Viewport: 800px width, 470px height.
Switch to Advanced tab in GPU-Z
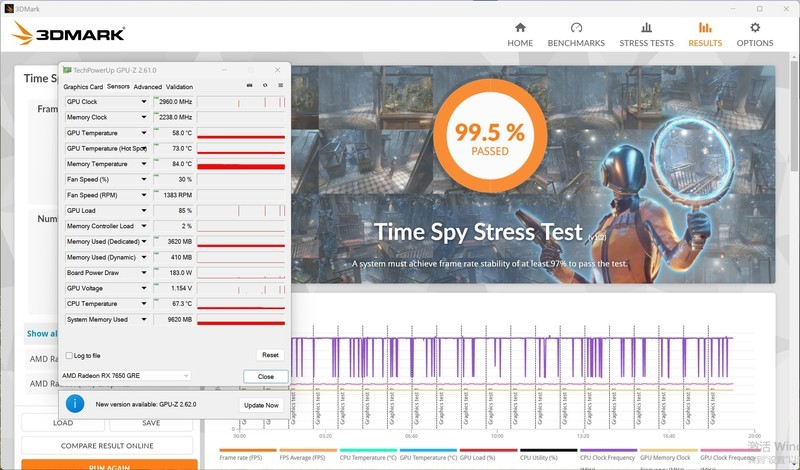coord(147,87)
